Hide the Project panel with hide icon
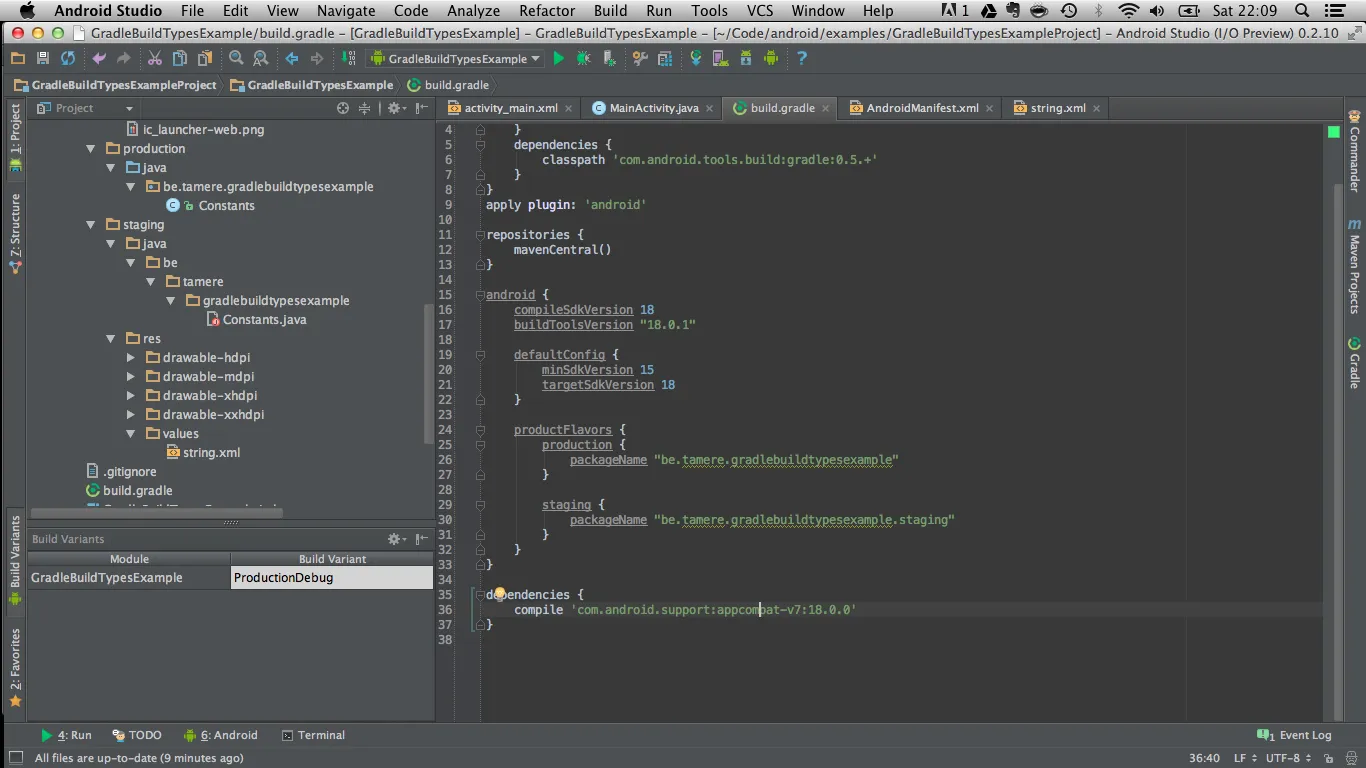The width and height of the screenshot is (1366, 768). tap(421, 108)
